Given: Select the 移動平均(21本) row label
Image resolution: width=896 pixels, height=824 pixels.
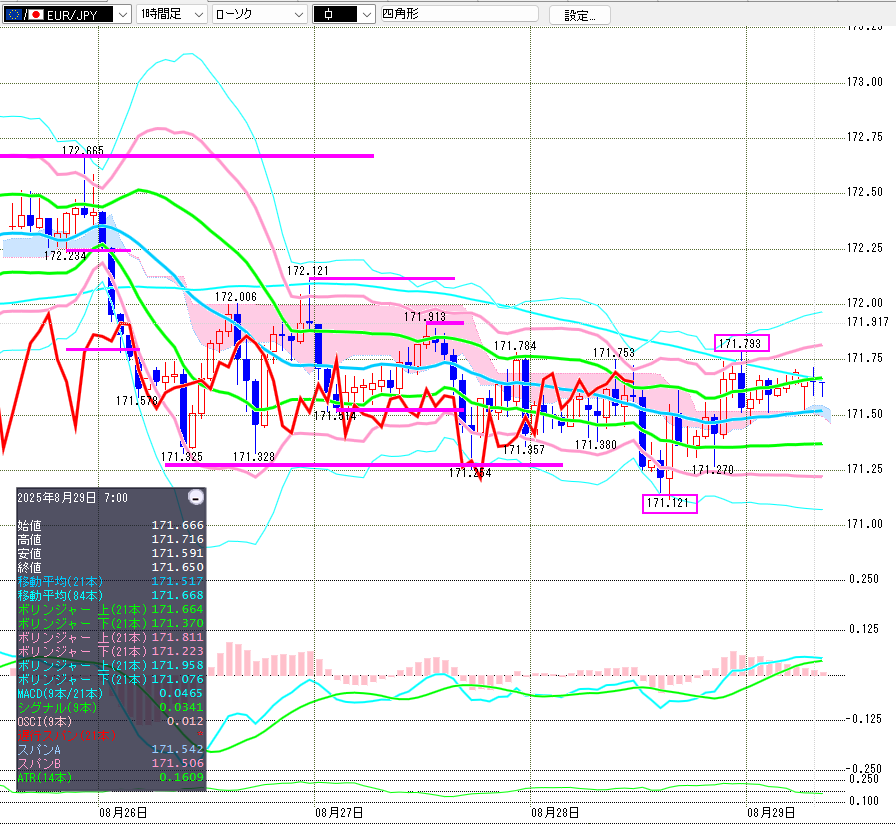Looking at the screenshot, I should point(61,581).
